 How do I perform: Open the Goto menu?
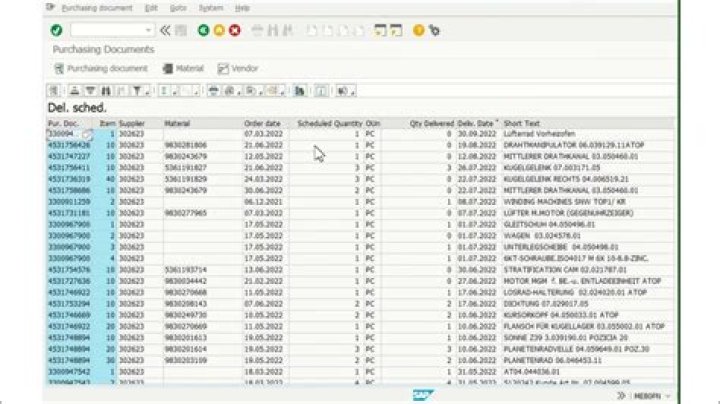pos(178,8)
